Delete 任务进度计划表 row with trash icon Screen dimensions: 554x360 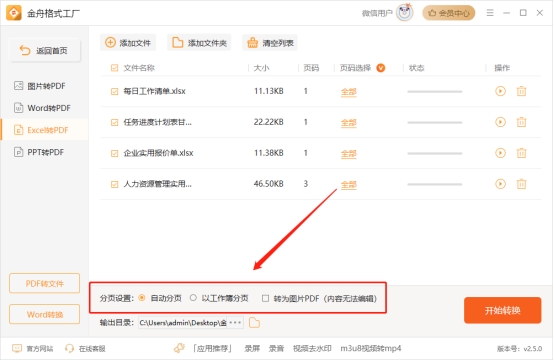pyautogui.click(x=521, y=122)
